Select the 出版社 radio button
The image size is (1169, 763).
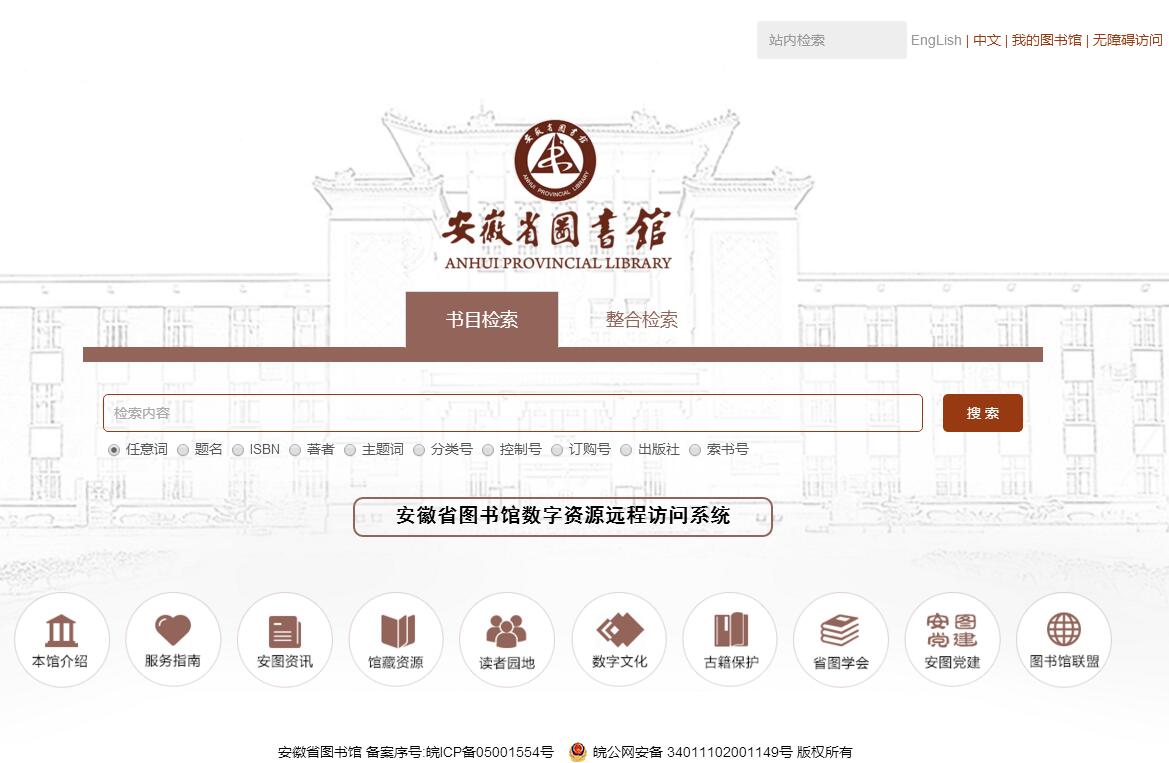coord(626,450)
